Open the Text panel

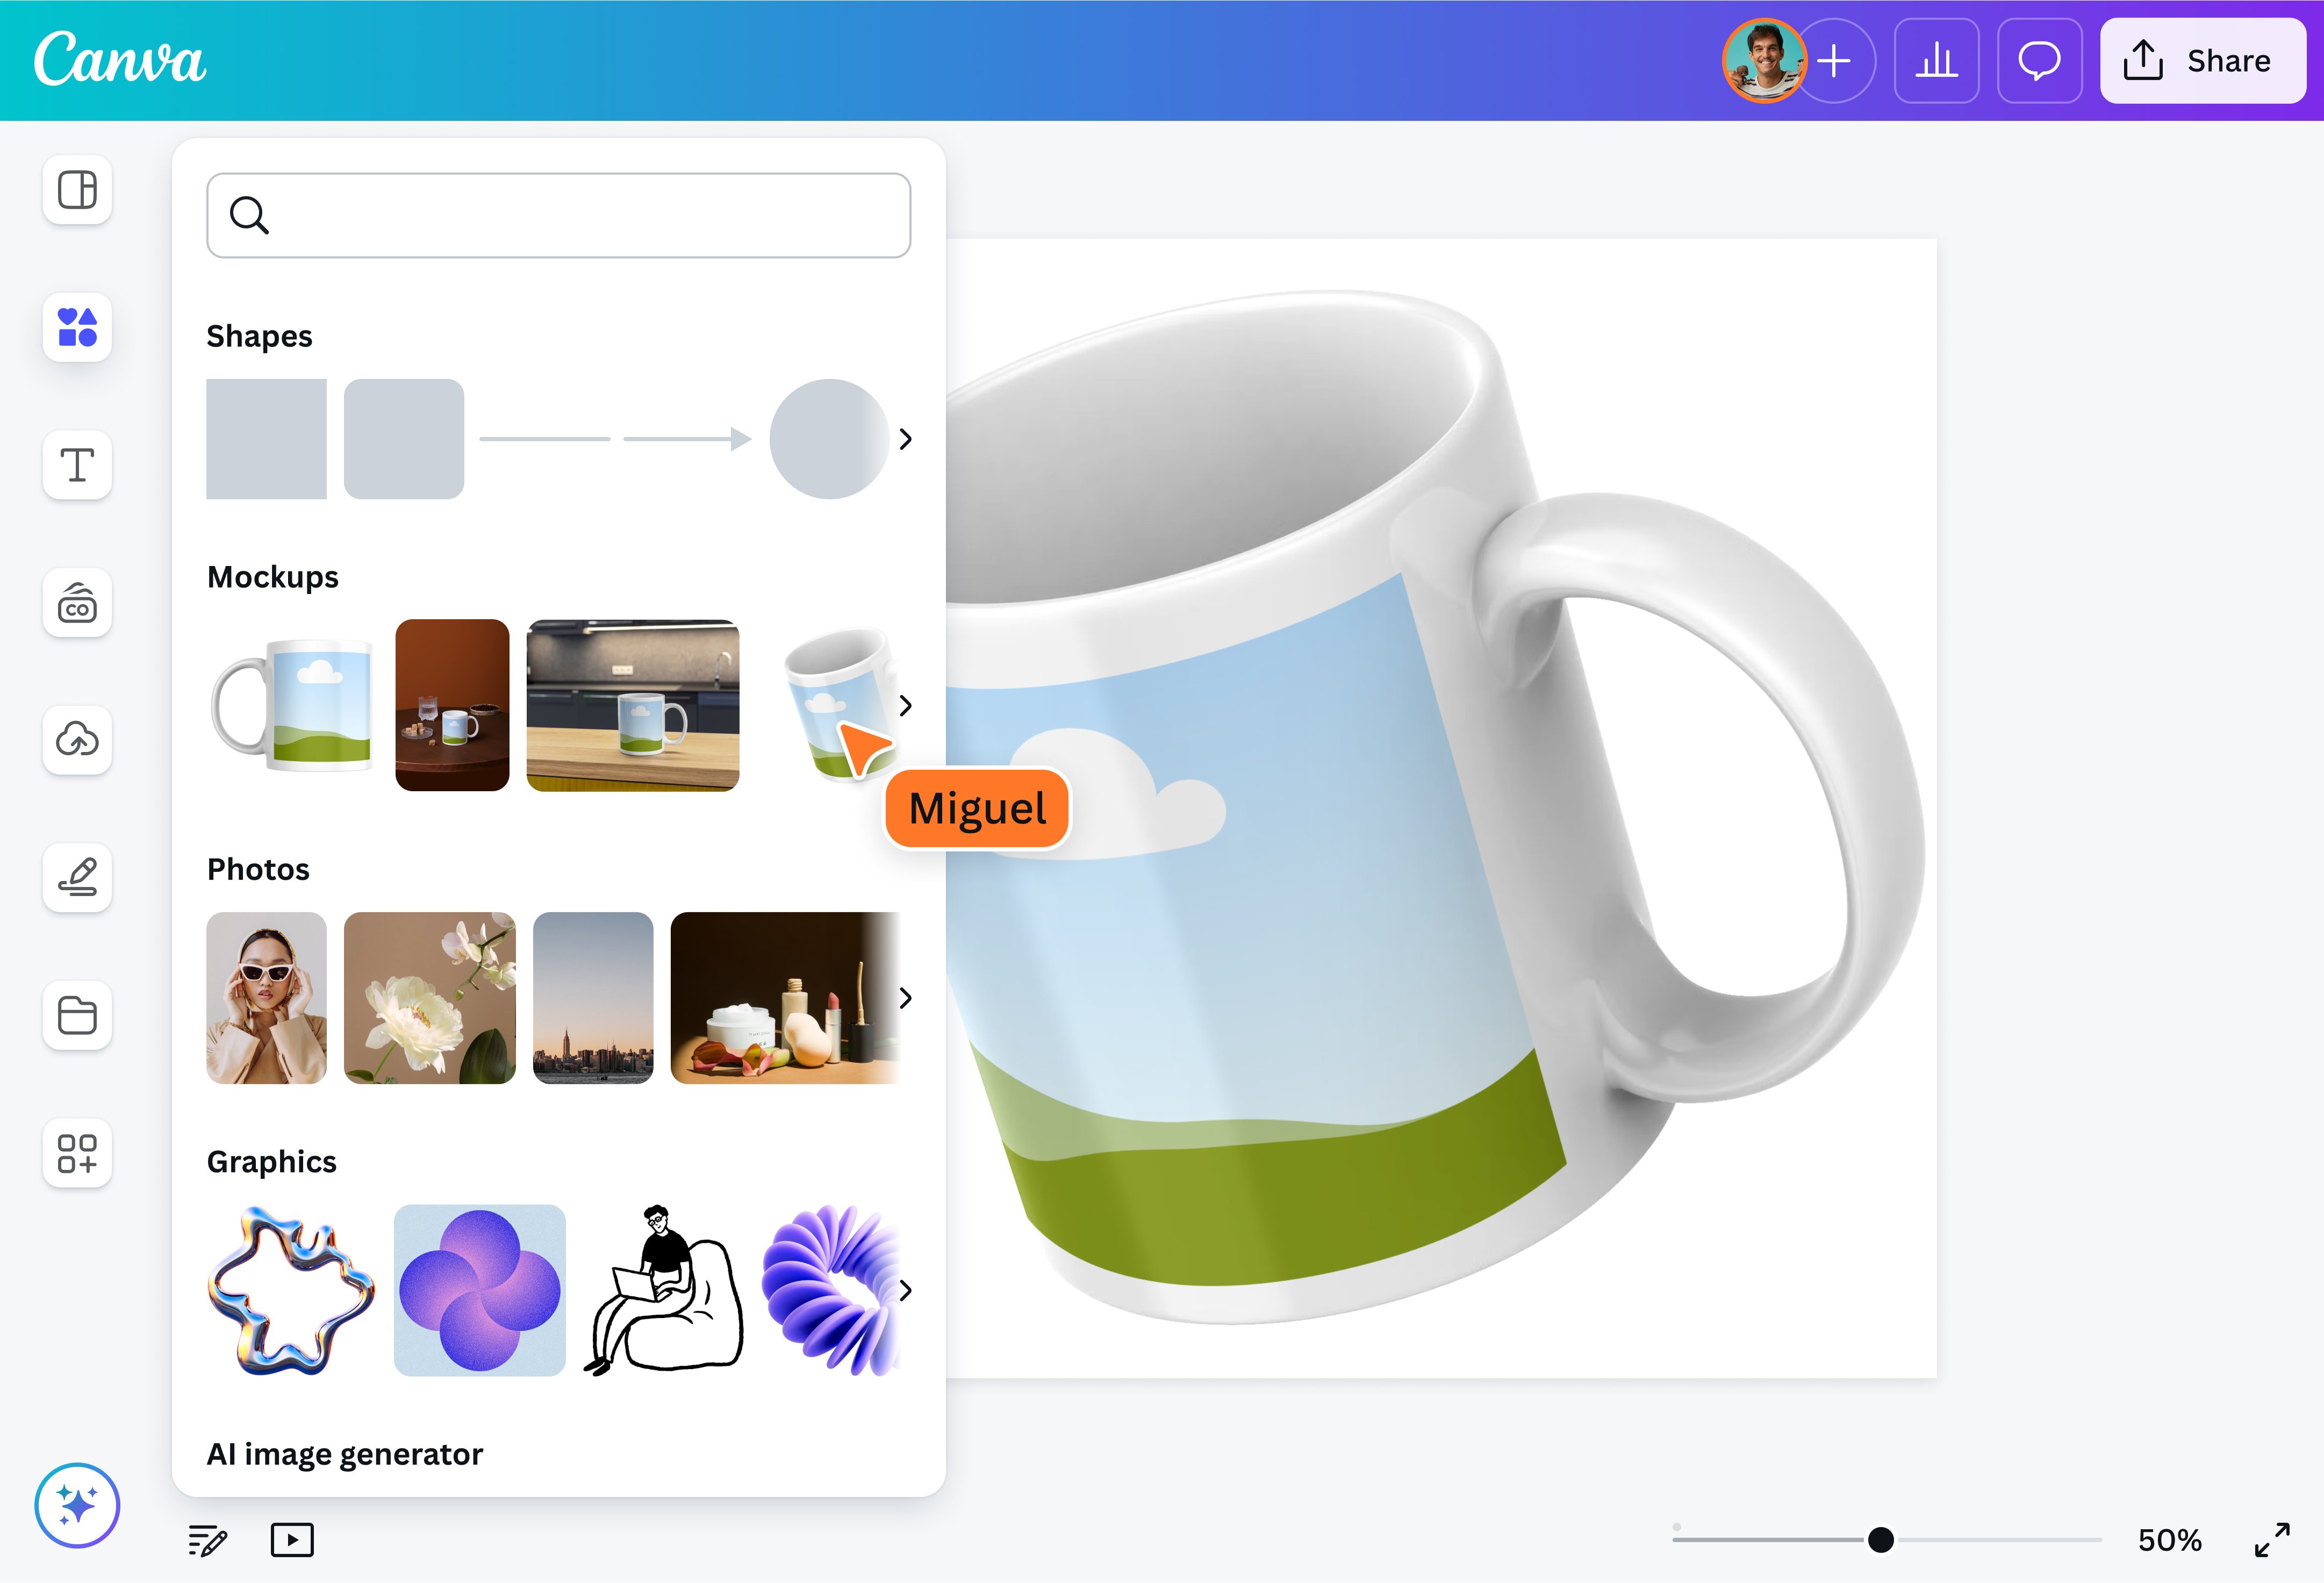click(x=77, y=466)
